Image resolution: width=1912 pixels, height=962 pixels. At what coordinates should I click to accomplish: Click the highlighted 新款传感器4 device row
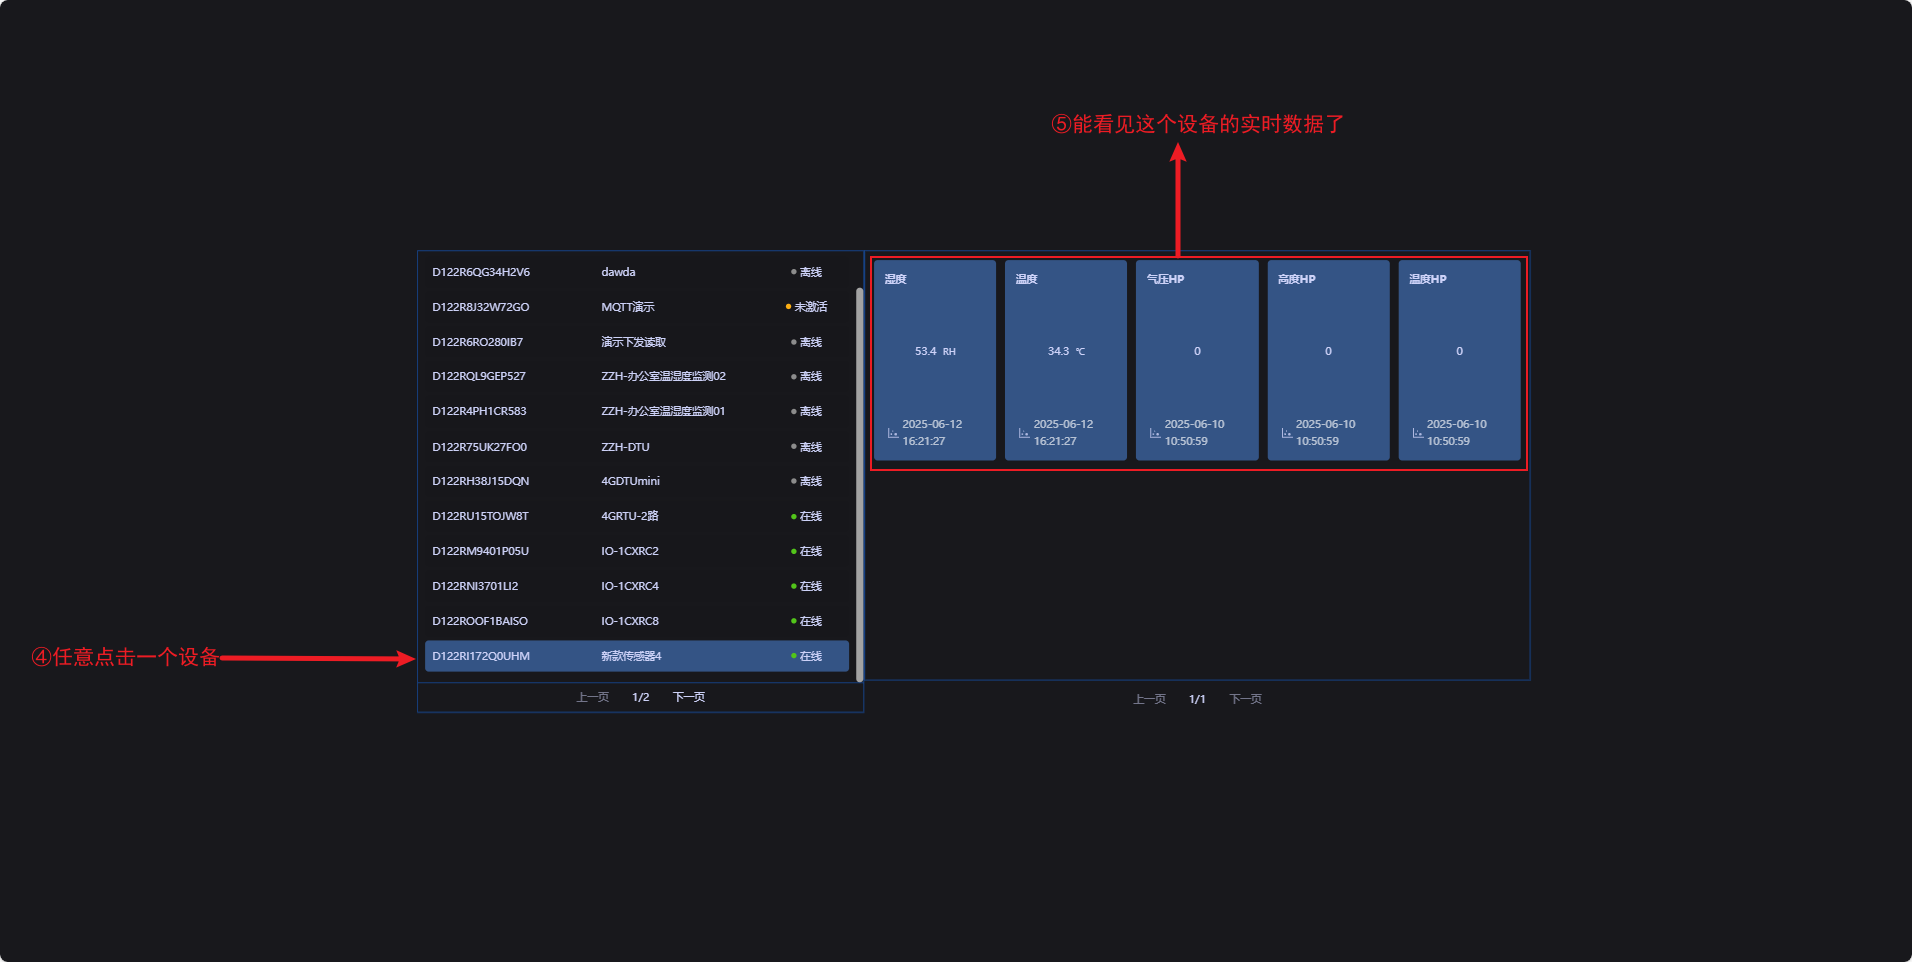pos(636,656)
